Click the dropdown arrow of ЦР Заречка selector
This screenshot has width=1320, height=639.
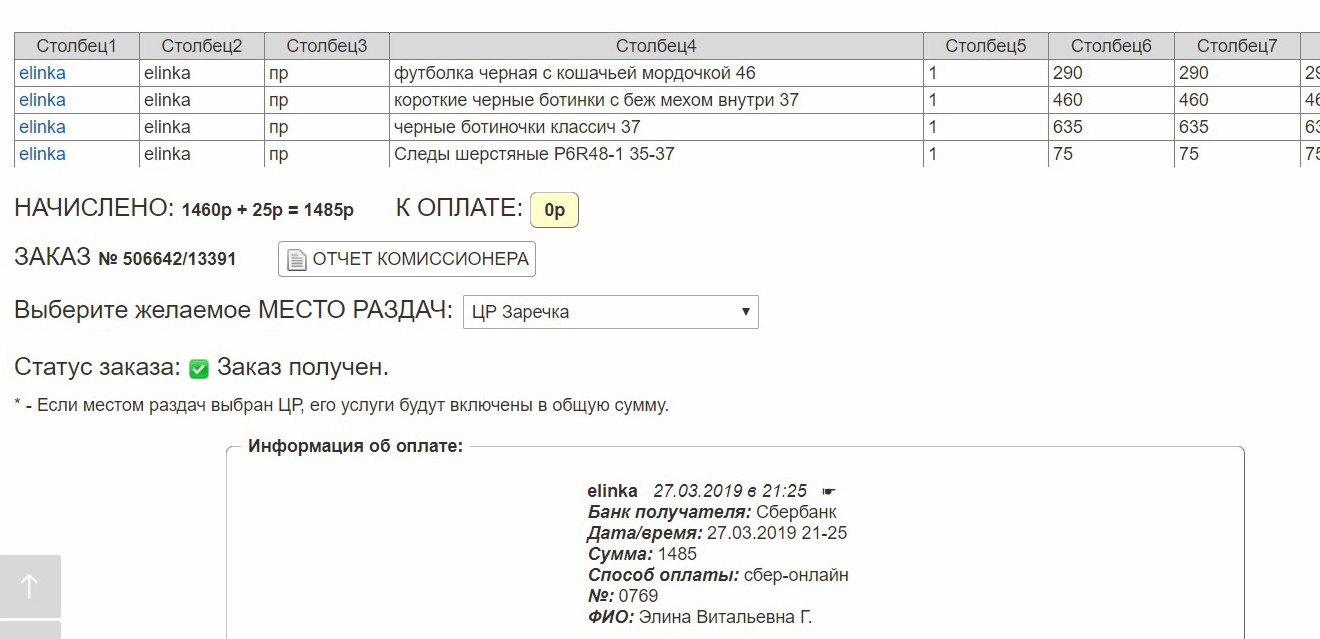click(745, 312)
